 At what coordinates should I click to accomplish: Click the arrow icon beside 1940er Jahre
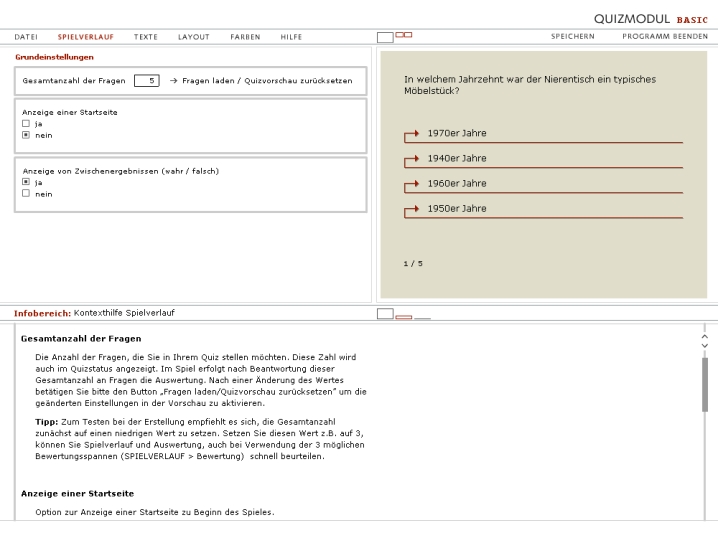[411, 159]
